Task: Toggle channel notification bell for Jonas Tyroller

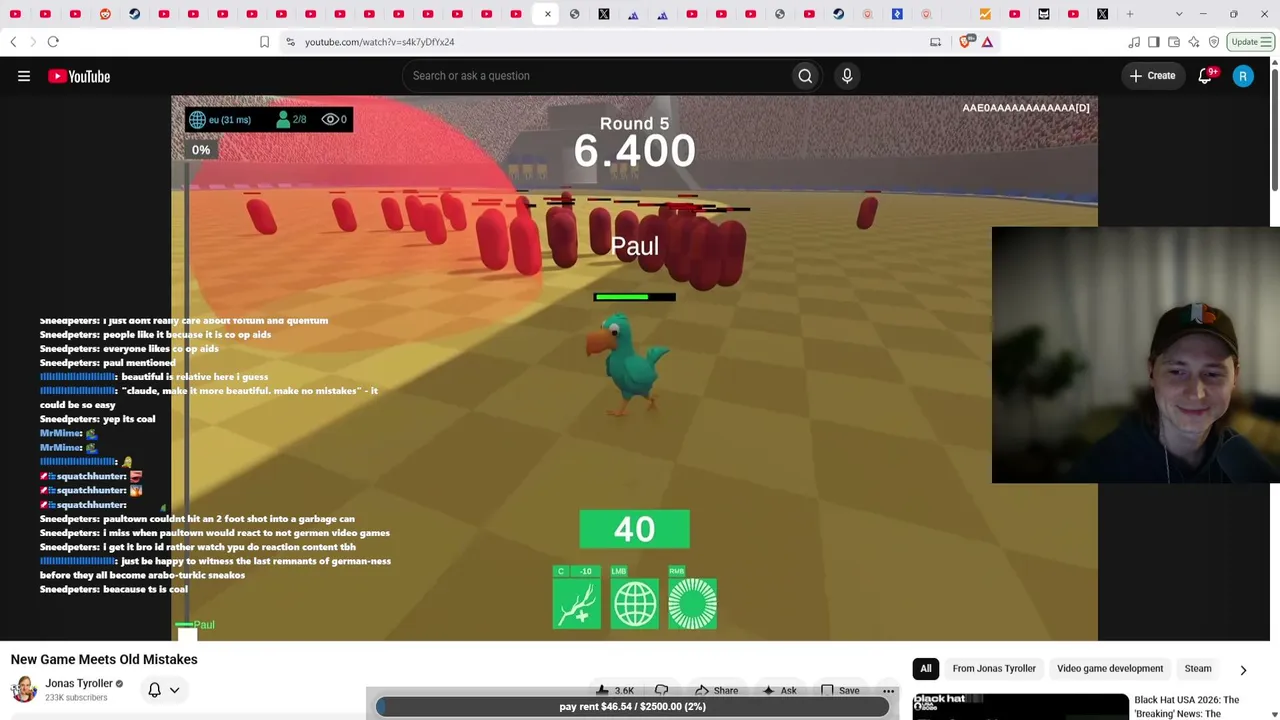Action: pos(155,690)
